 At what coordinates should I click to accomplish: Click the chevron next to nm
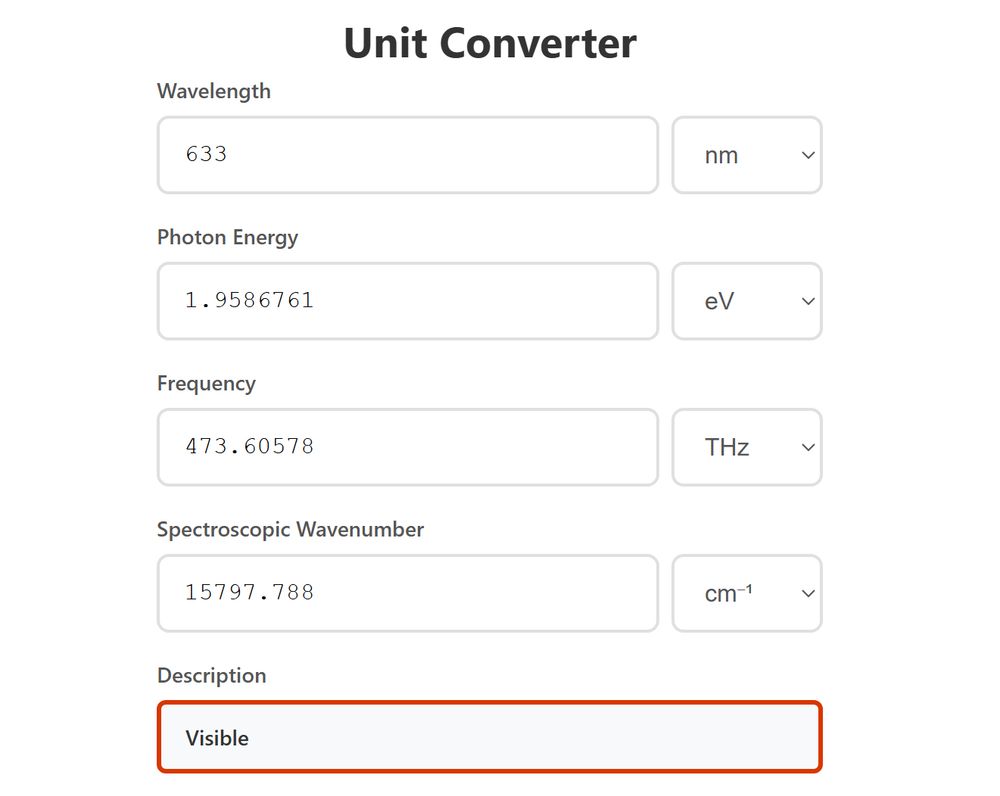[x=806, y=155]
